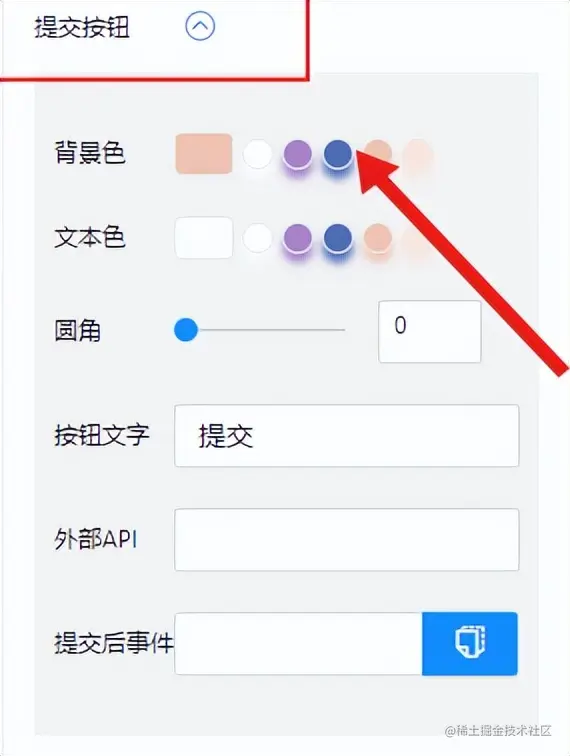The image size is (570, 756).
Task: Pick the blue preset dot for 文本色
Action: pyautogui.click(x=338, y=238)
